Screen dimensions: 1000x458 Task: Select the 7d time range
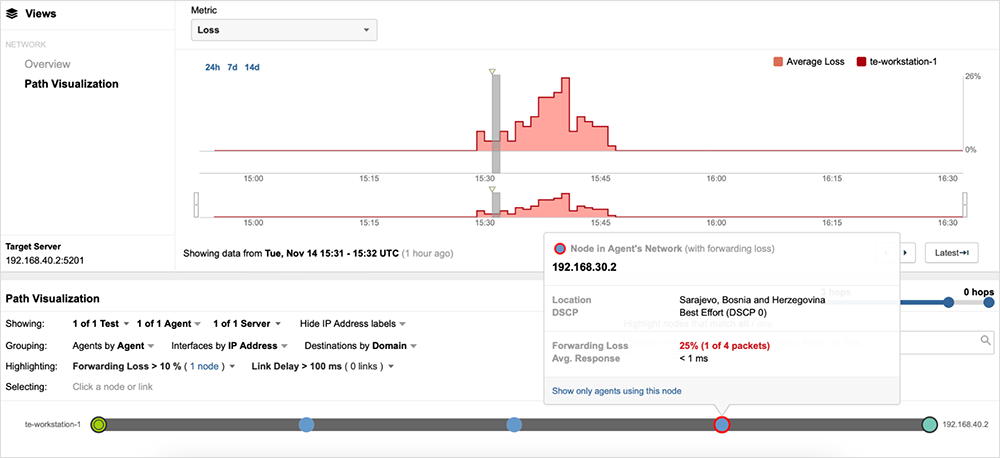point(232,67)
